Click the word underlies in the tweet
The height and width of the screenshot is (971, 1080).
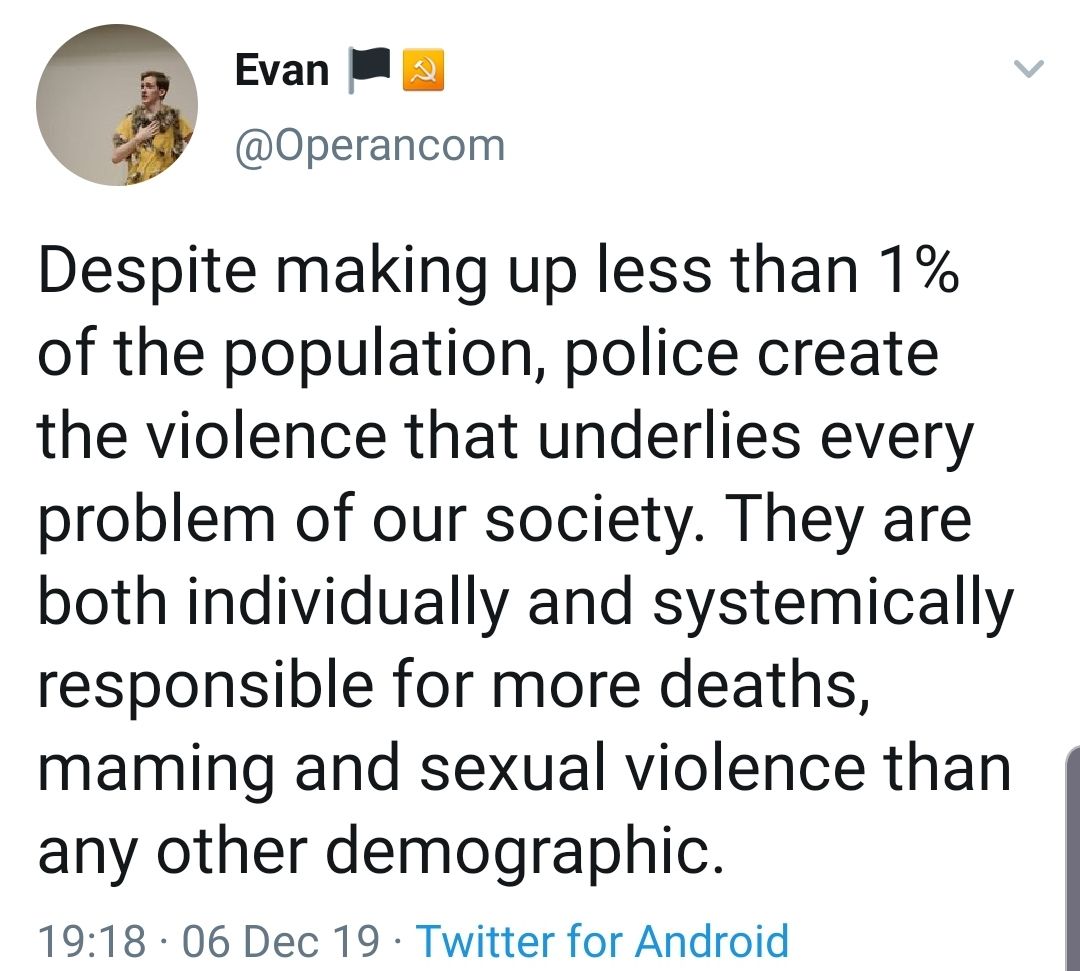669,437
